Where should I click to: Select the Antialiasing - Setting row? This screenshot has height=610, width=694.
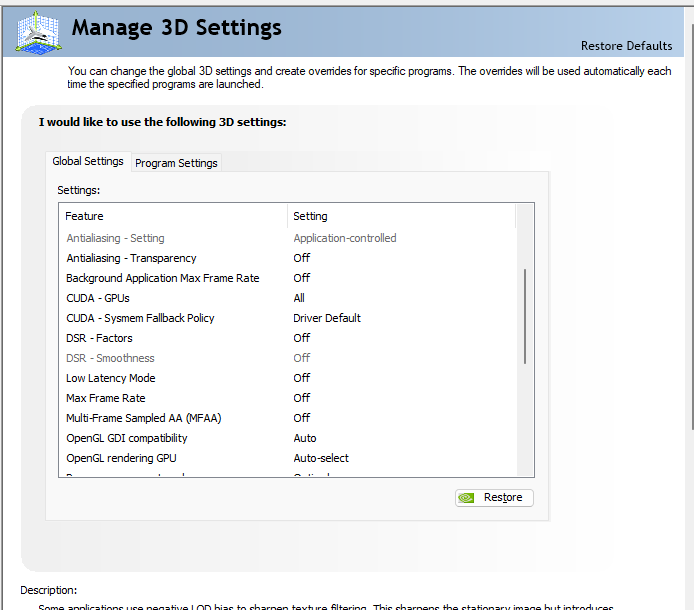[x=287, y=238]
